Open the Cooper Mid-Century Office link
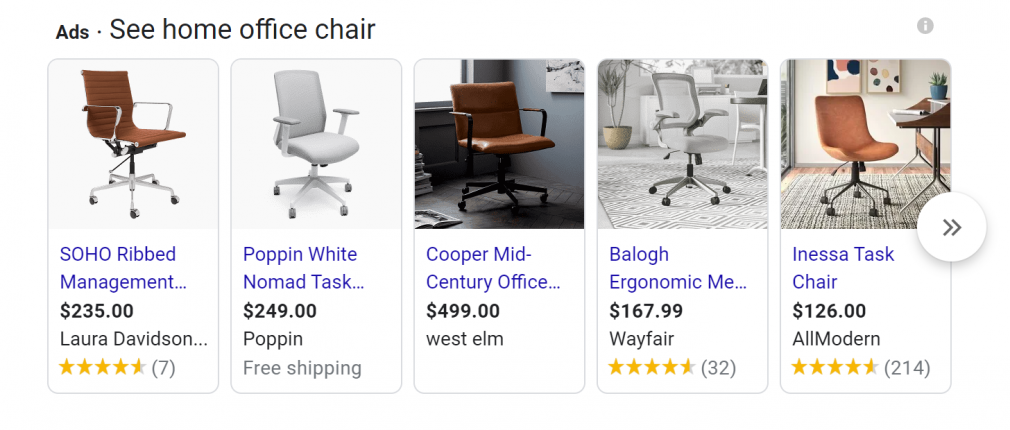The height and width of the screenshot is (430, 1010). coord(493,268)
